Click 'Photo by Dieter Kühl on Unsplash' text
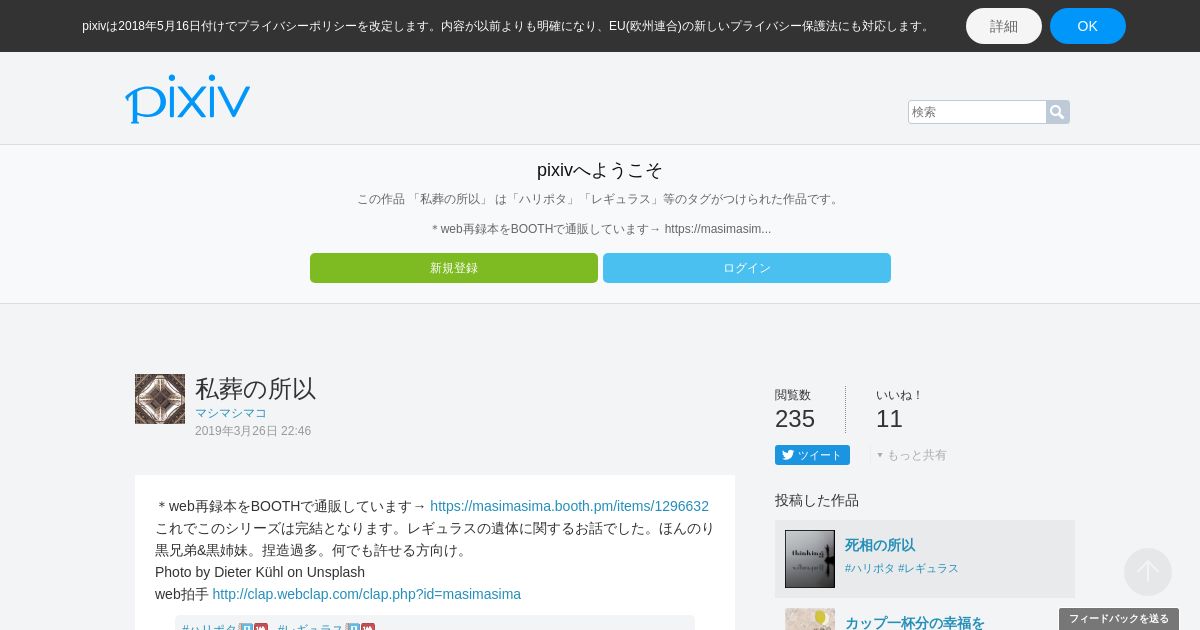This screenshot has height=630, width=1200. click(x=260, y=572)
